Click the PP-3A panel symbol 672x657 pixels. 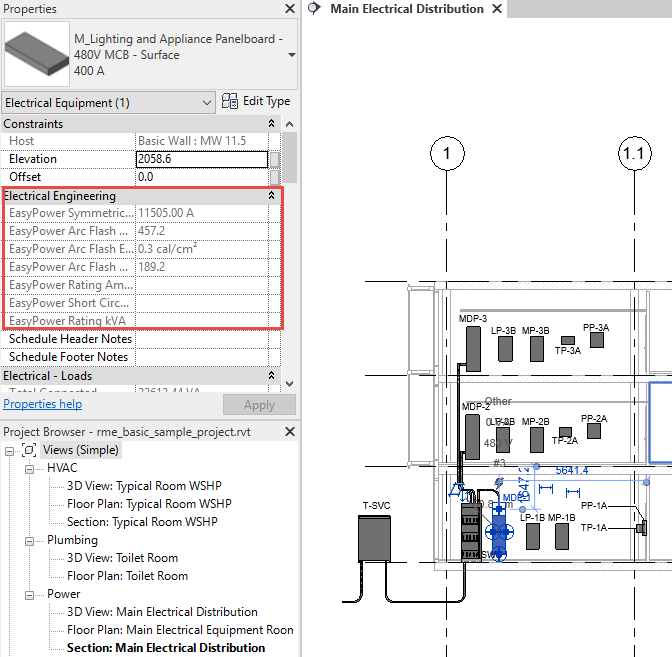coord(596,340)
